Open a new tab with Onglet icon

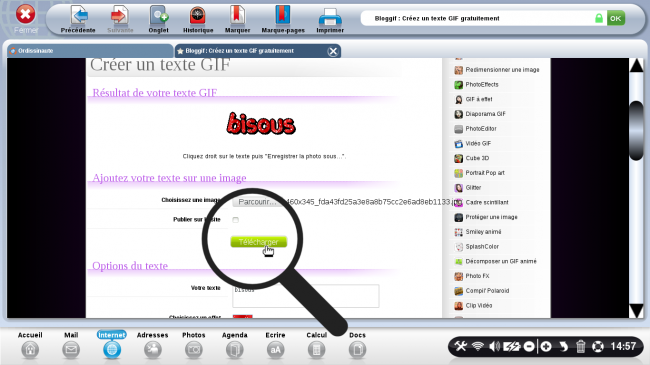coord(159,16)
